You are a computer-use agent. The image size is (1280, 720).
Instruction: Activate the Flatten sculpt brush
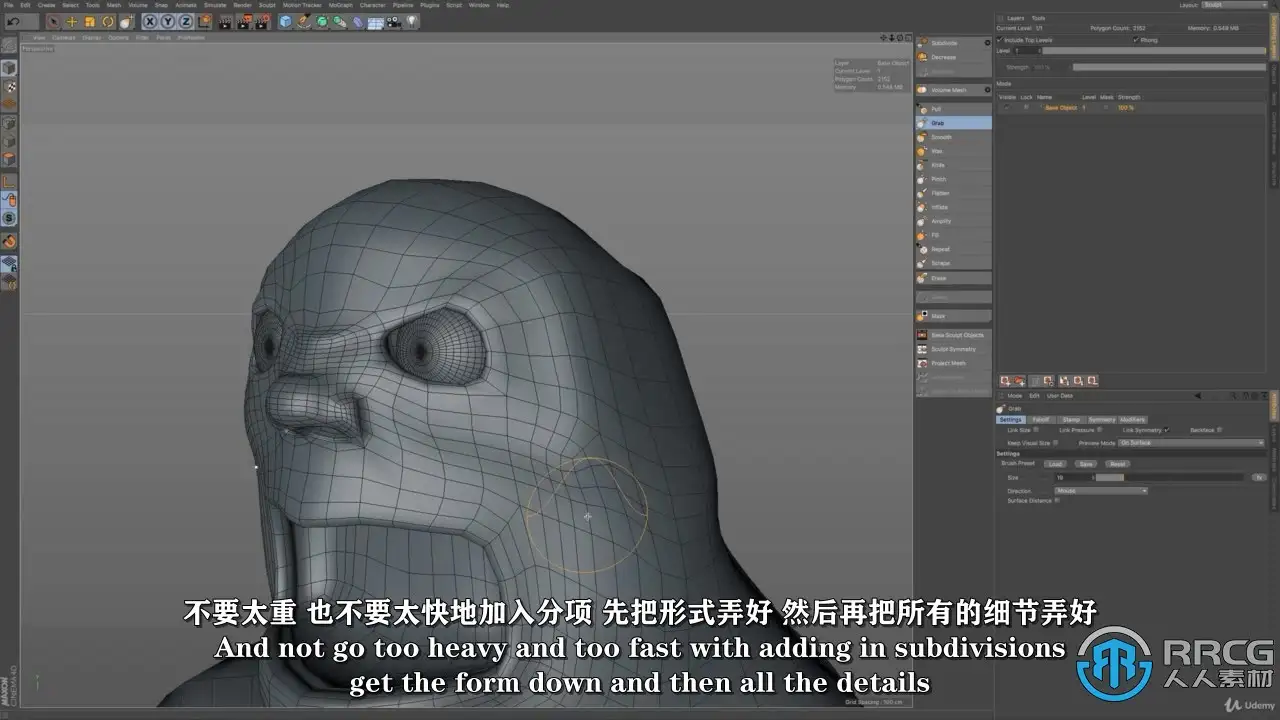[x=940, y=193]
